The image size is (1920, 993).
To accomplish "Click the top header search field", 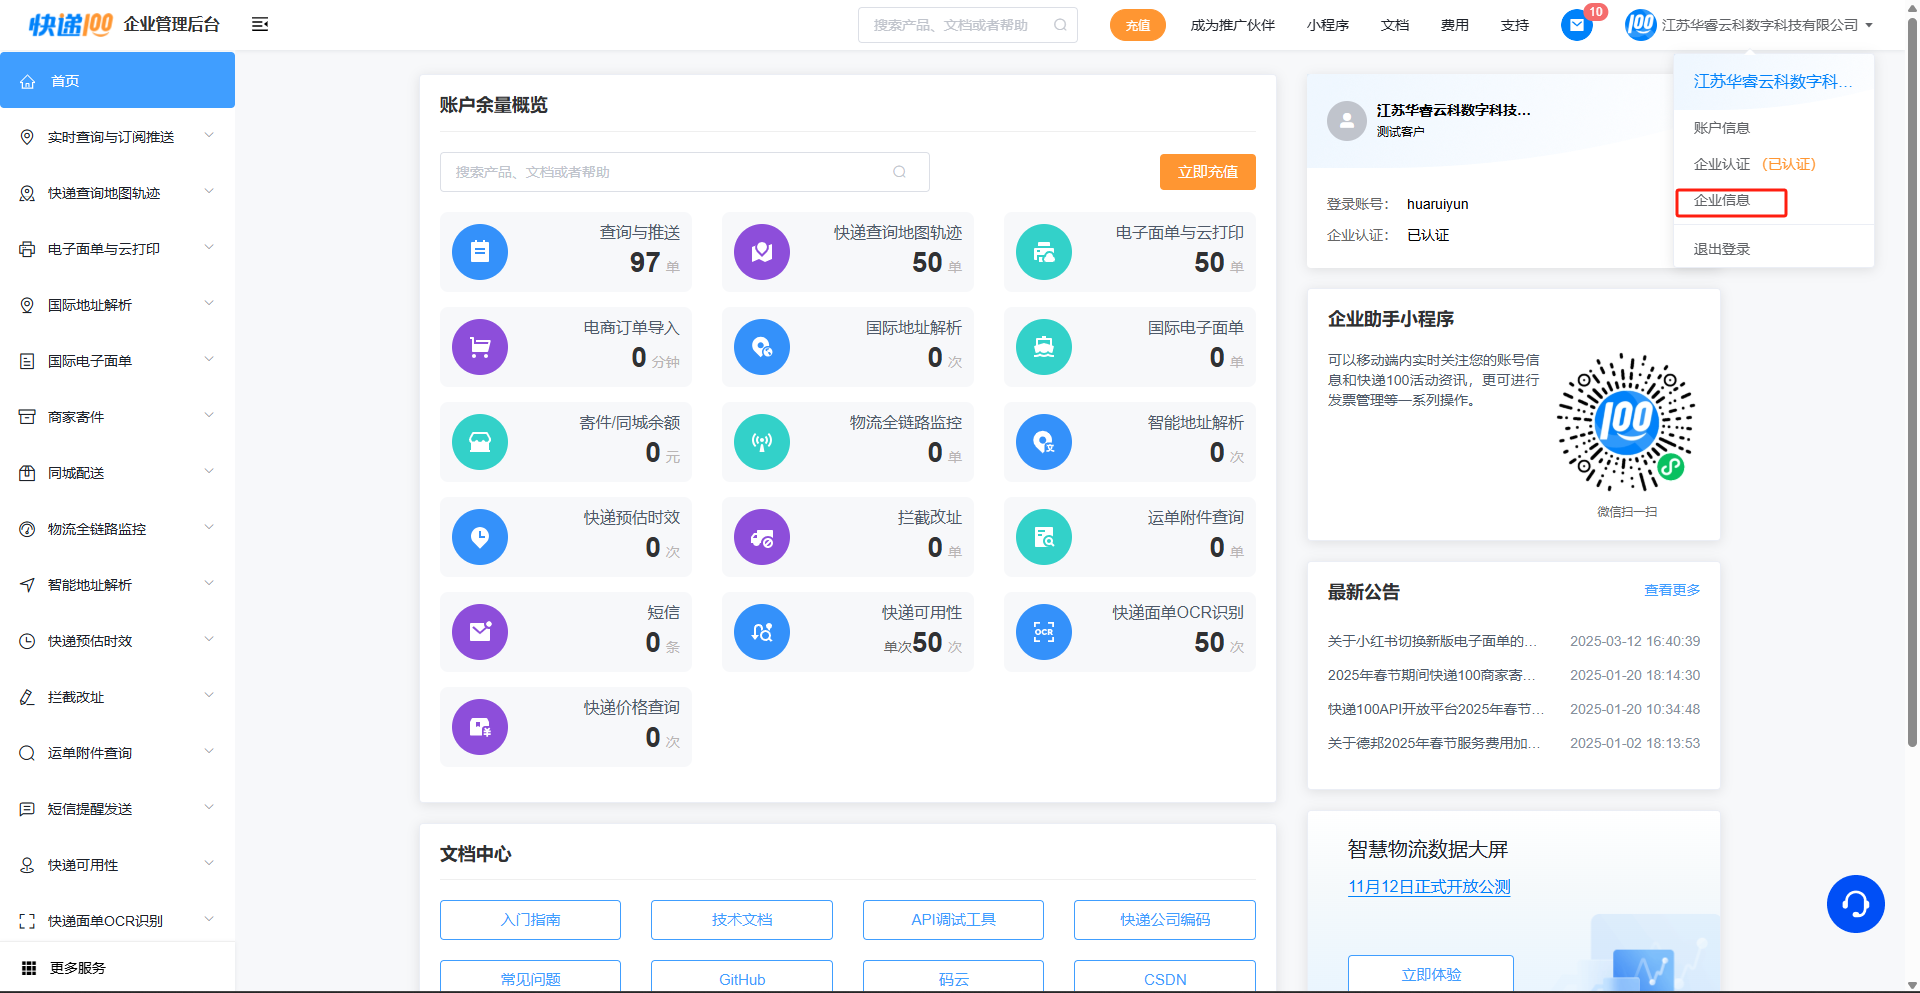I will pos(958,25).
